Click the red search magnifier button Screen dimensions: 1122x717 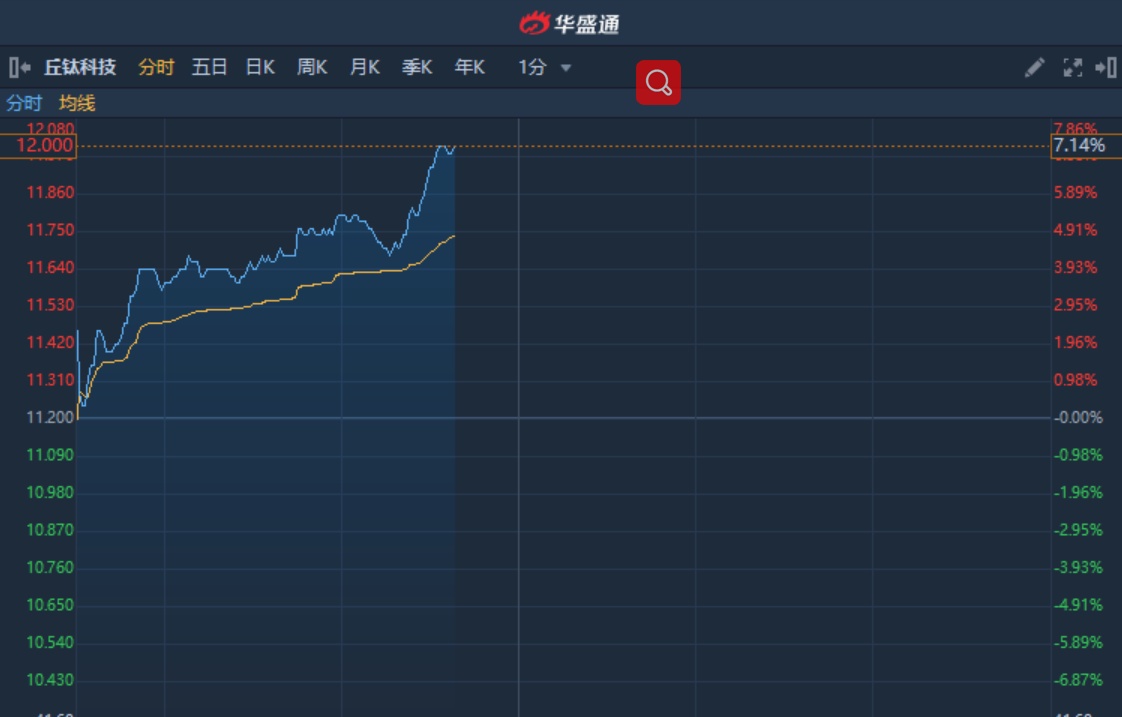[658, 83]
